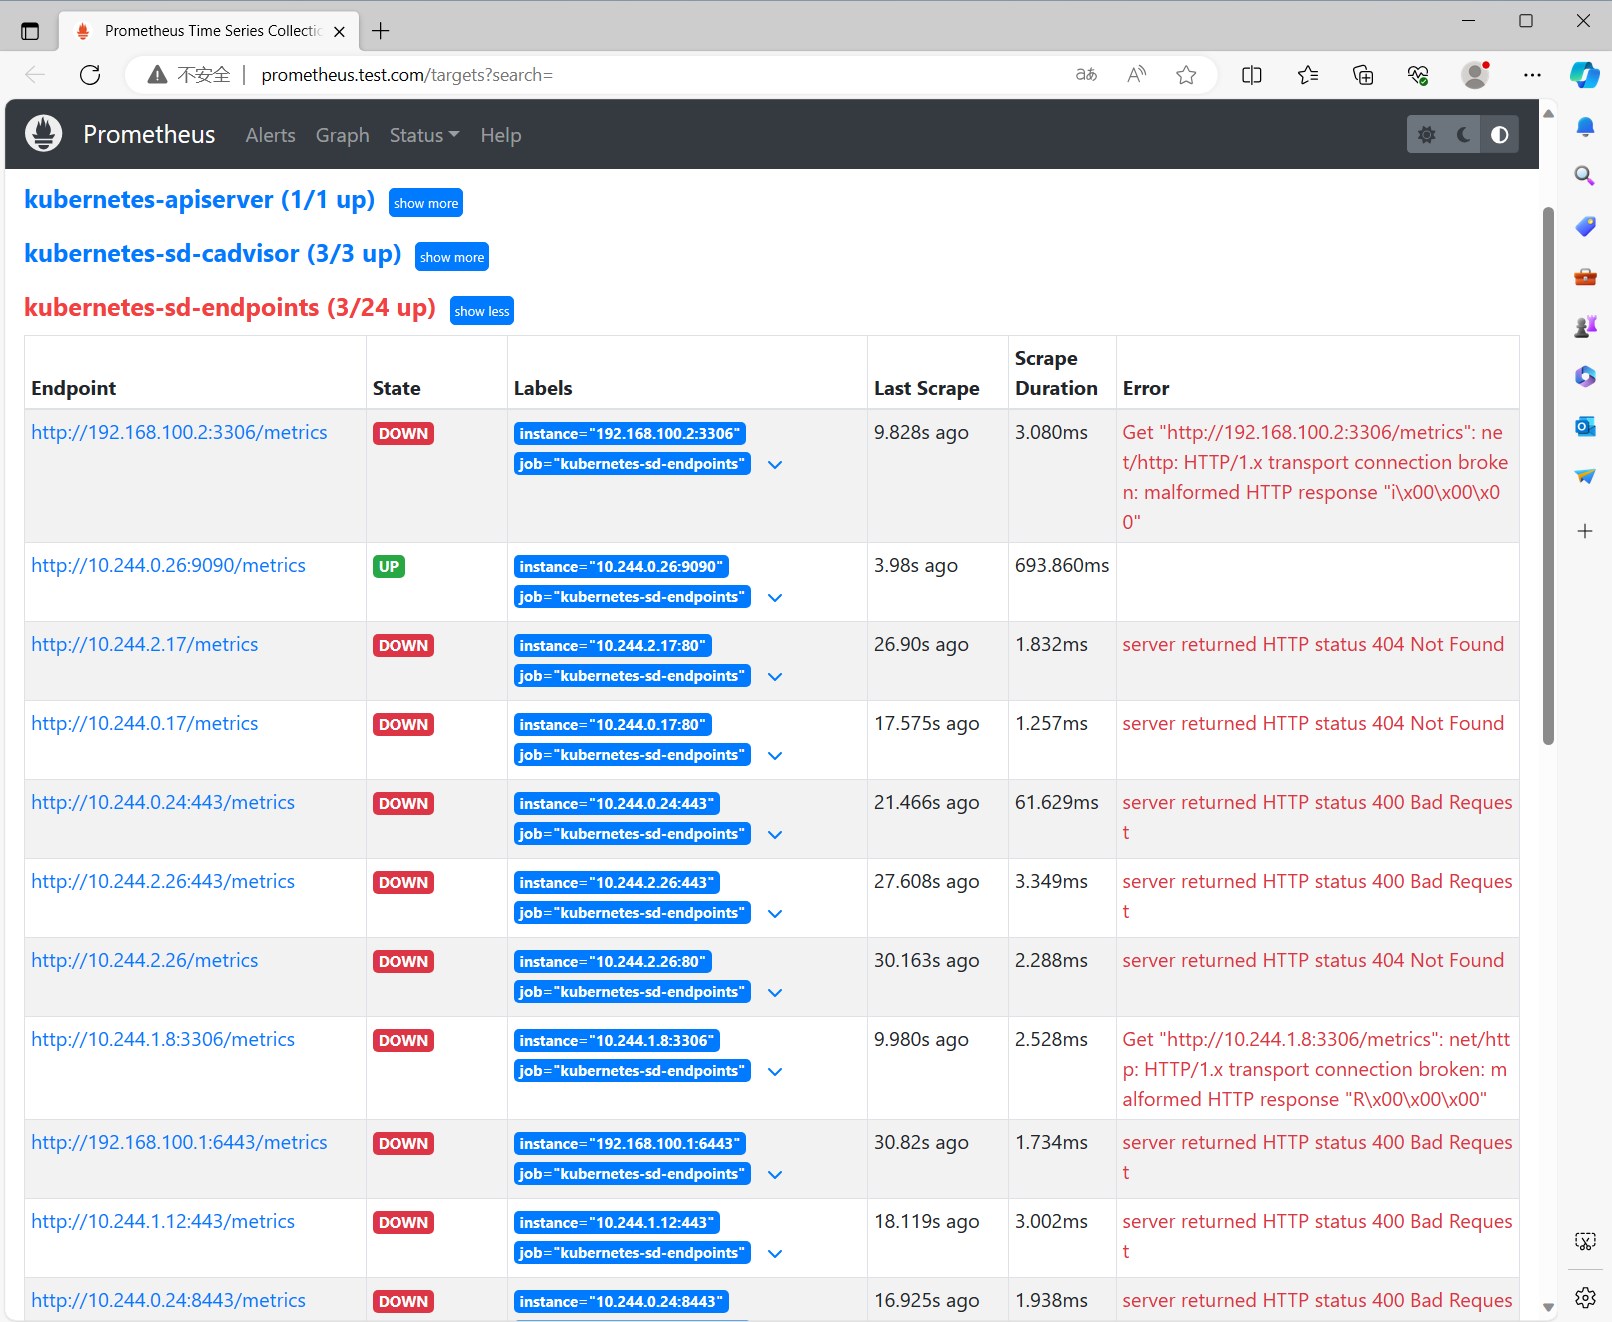Select the Prometheus Time Series Collection tab
The image size is (1612, 1322).
point(208,31)
